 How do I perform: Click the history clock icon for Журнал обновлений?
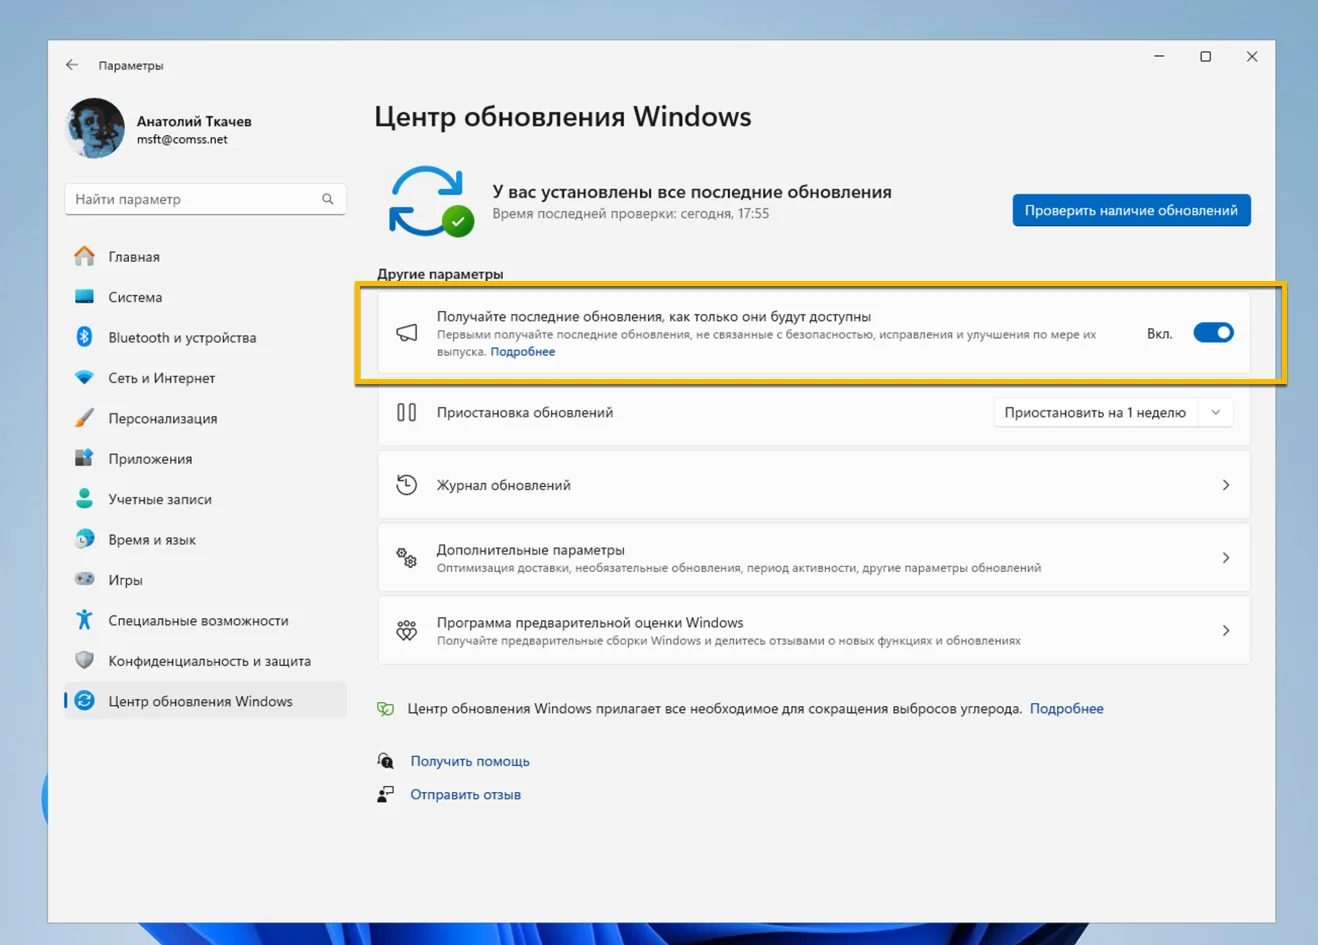(x=406, y=485)
